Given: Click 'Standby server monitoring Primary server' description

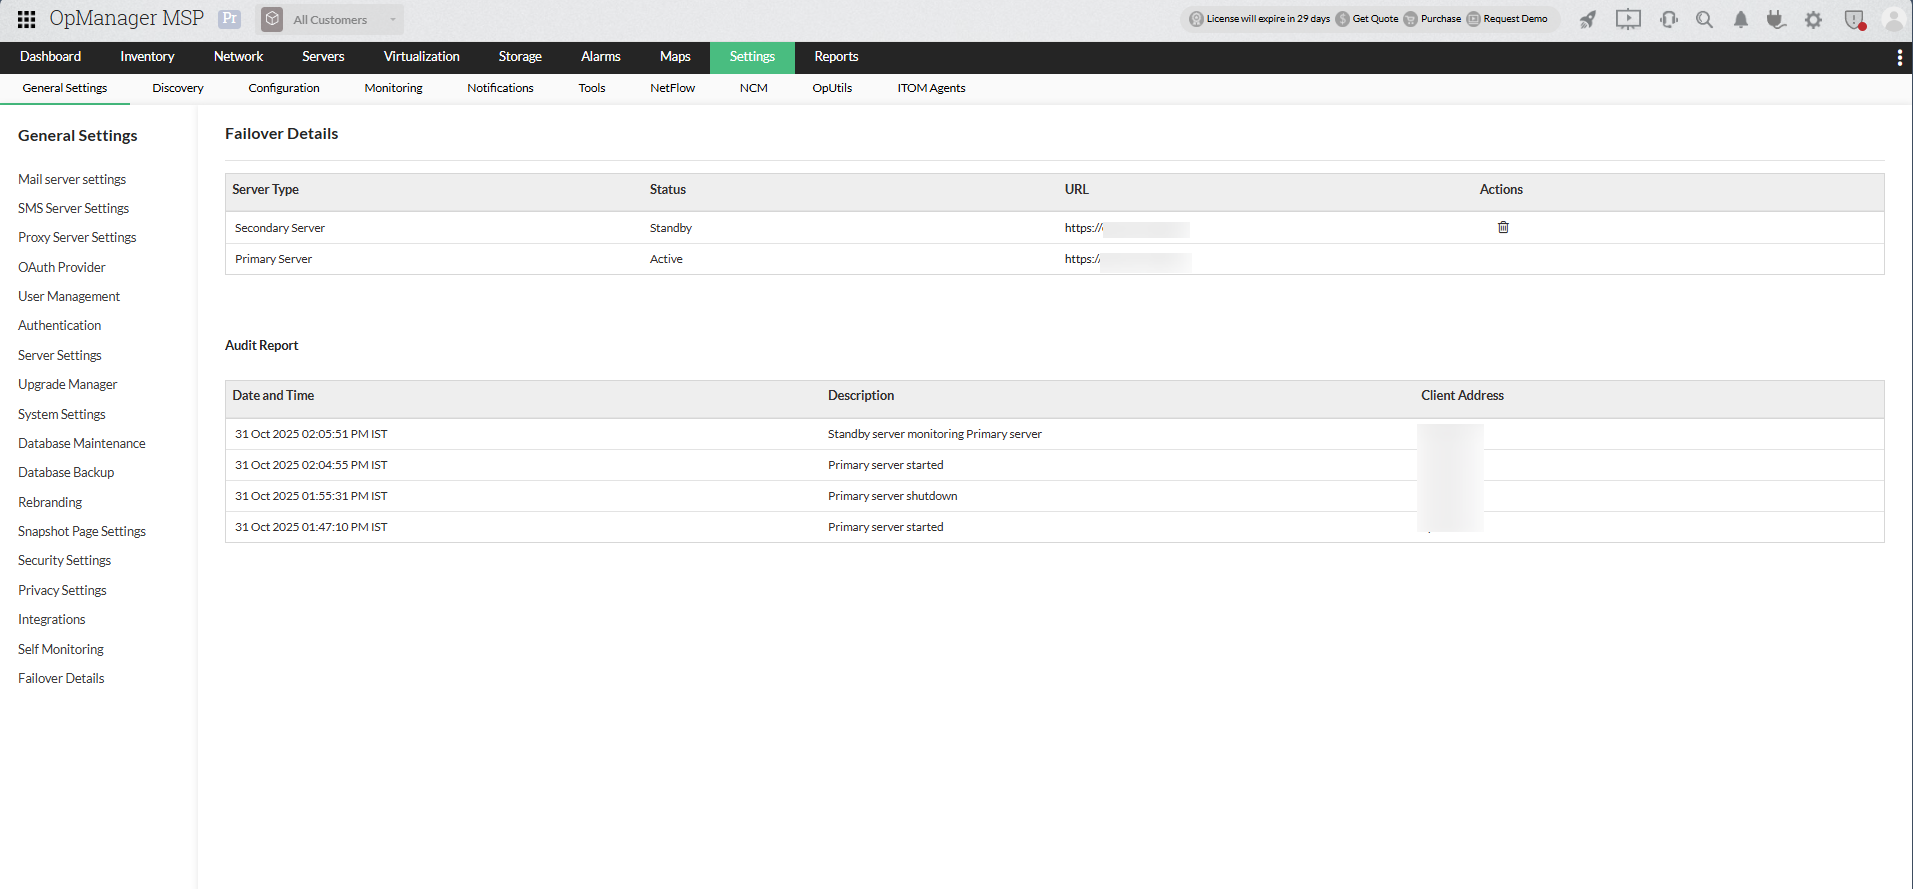Looking at the screenshot, I should [935, 434].
